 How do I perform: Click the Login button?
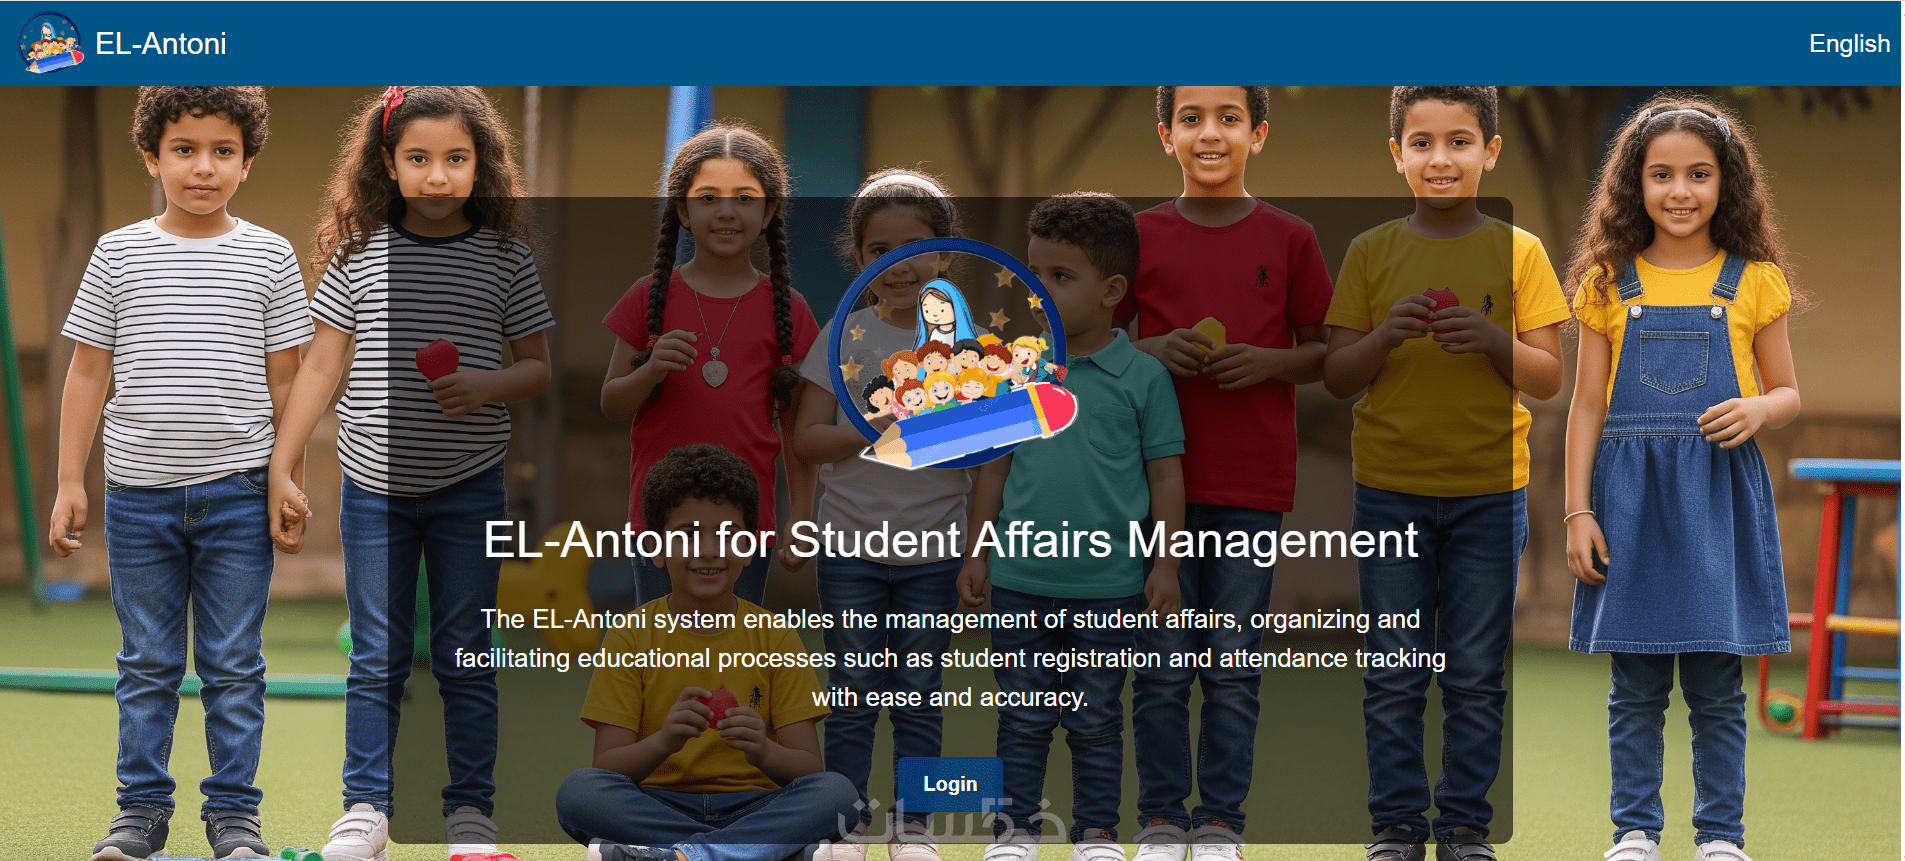pyautogui.click(x=950, y=784)
